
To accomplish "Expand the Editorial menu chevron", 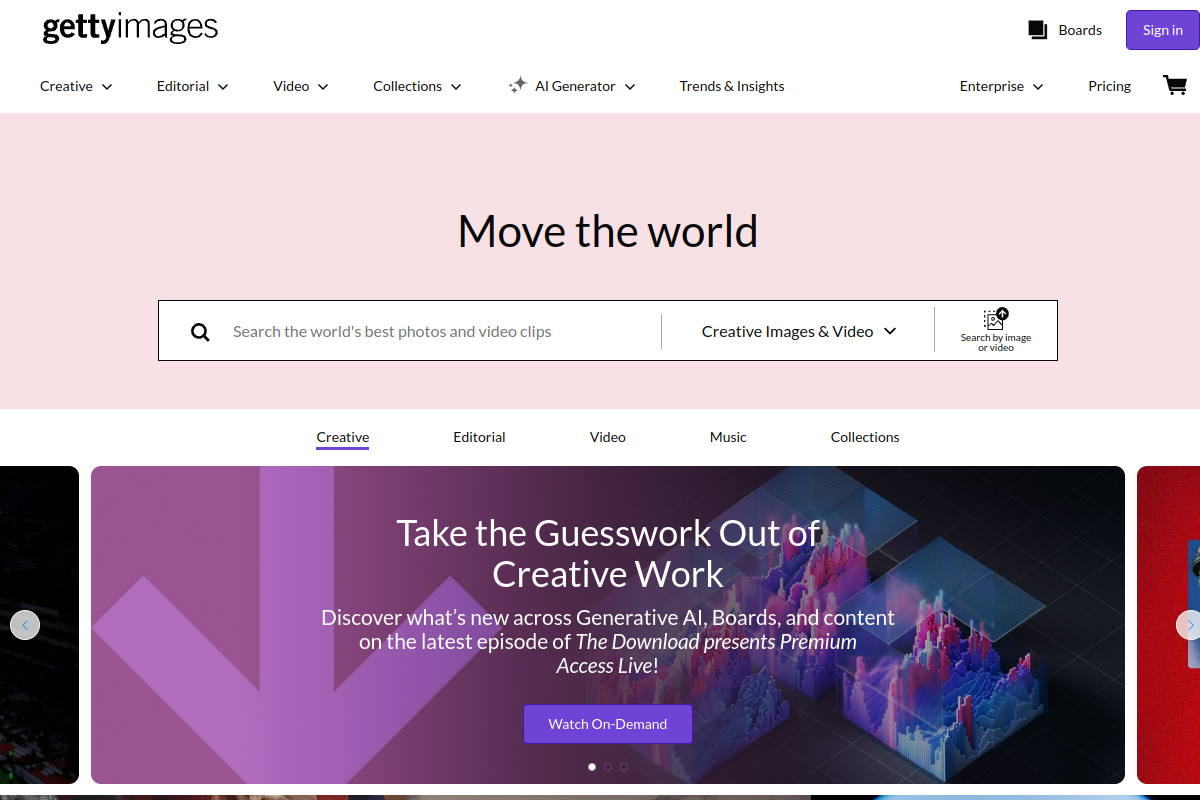I will point(223,87).
